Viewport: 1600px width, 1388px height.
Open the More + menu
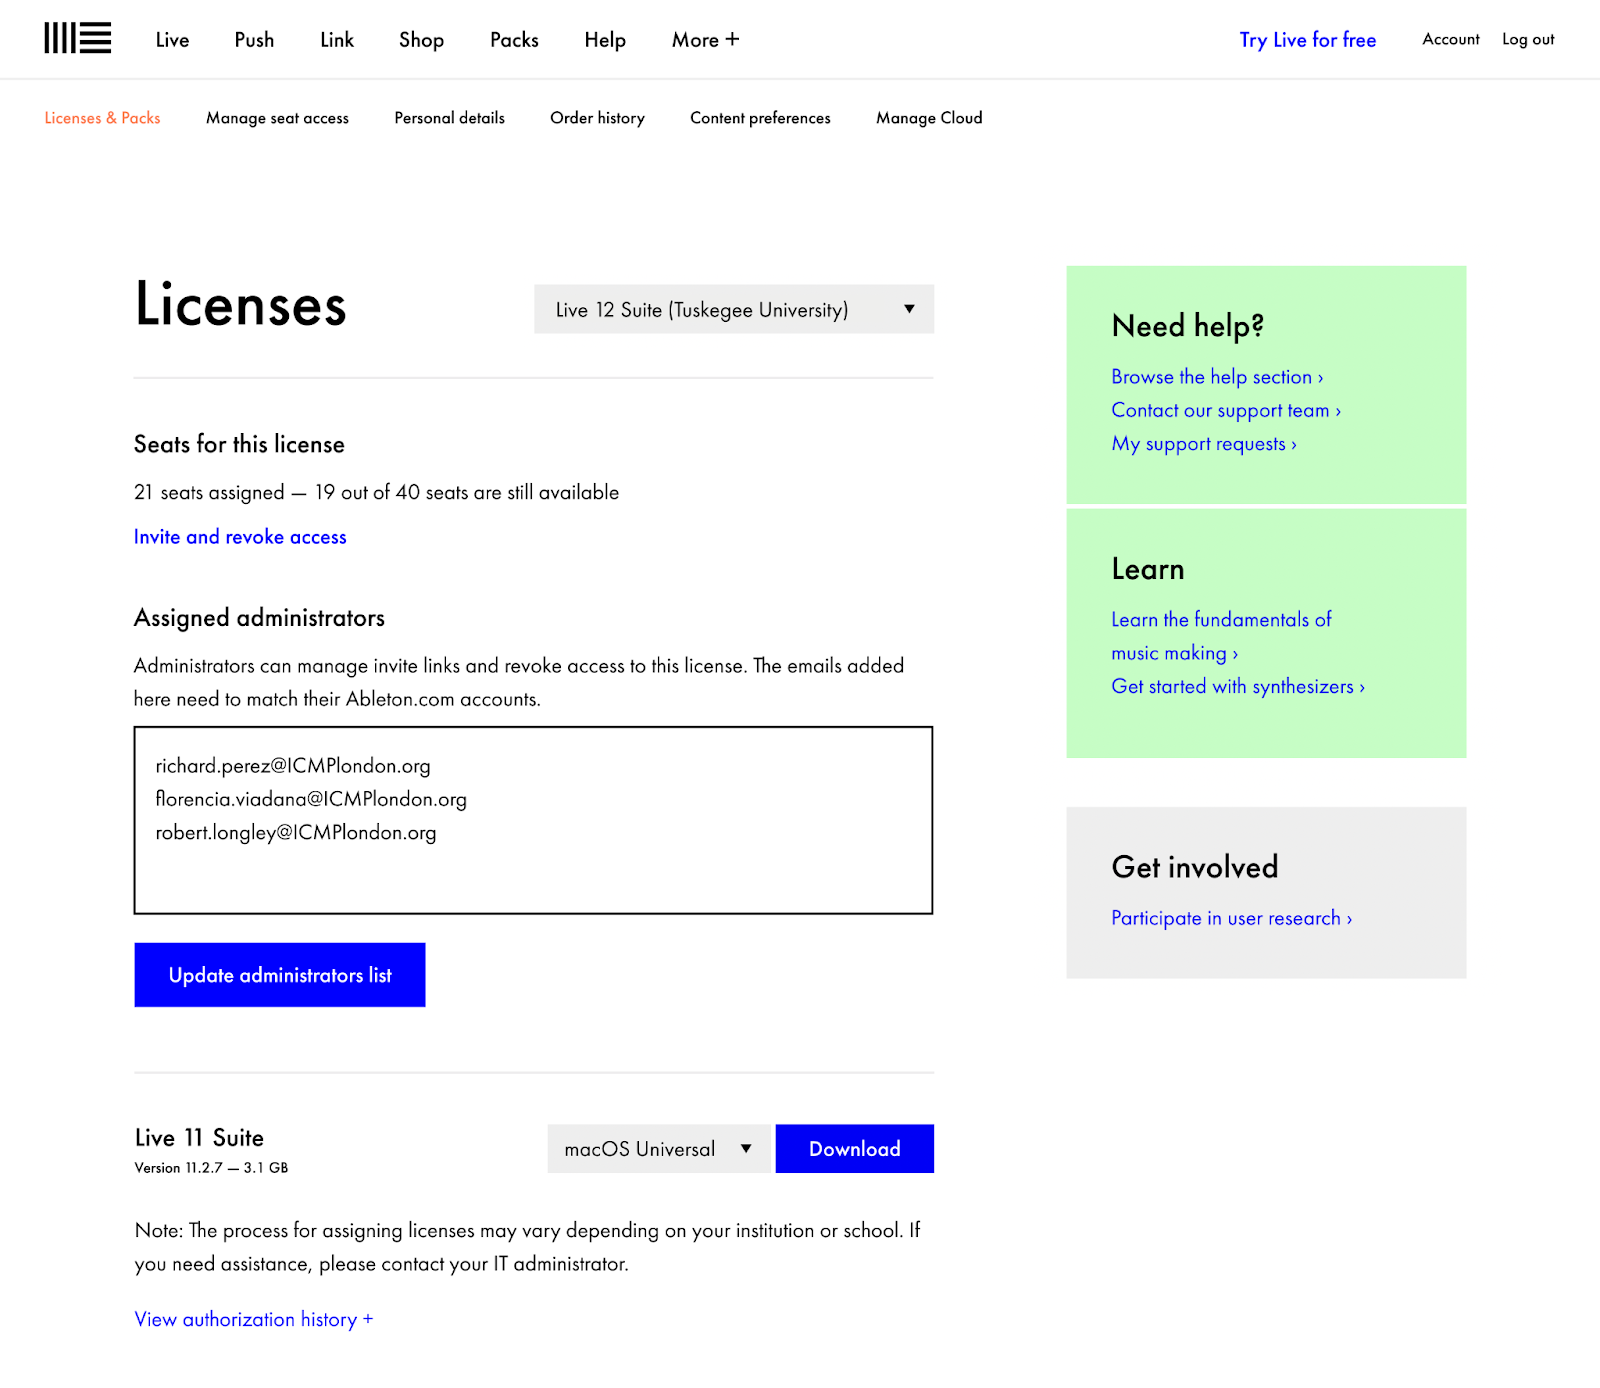(705, 40)
